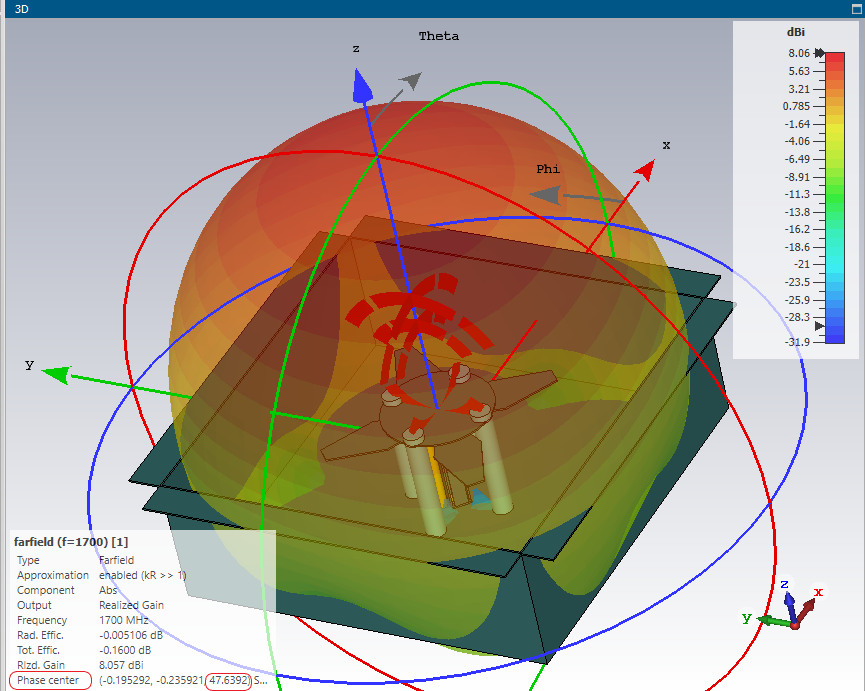Grab the upper clamp marker at 8.06 dBi
The image size is (865, 691).
coord(820,53)
